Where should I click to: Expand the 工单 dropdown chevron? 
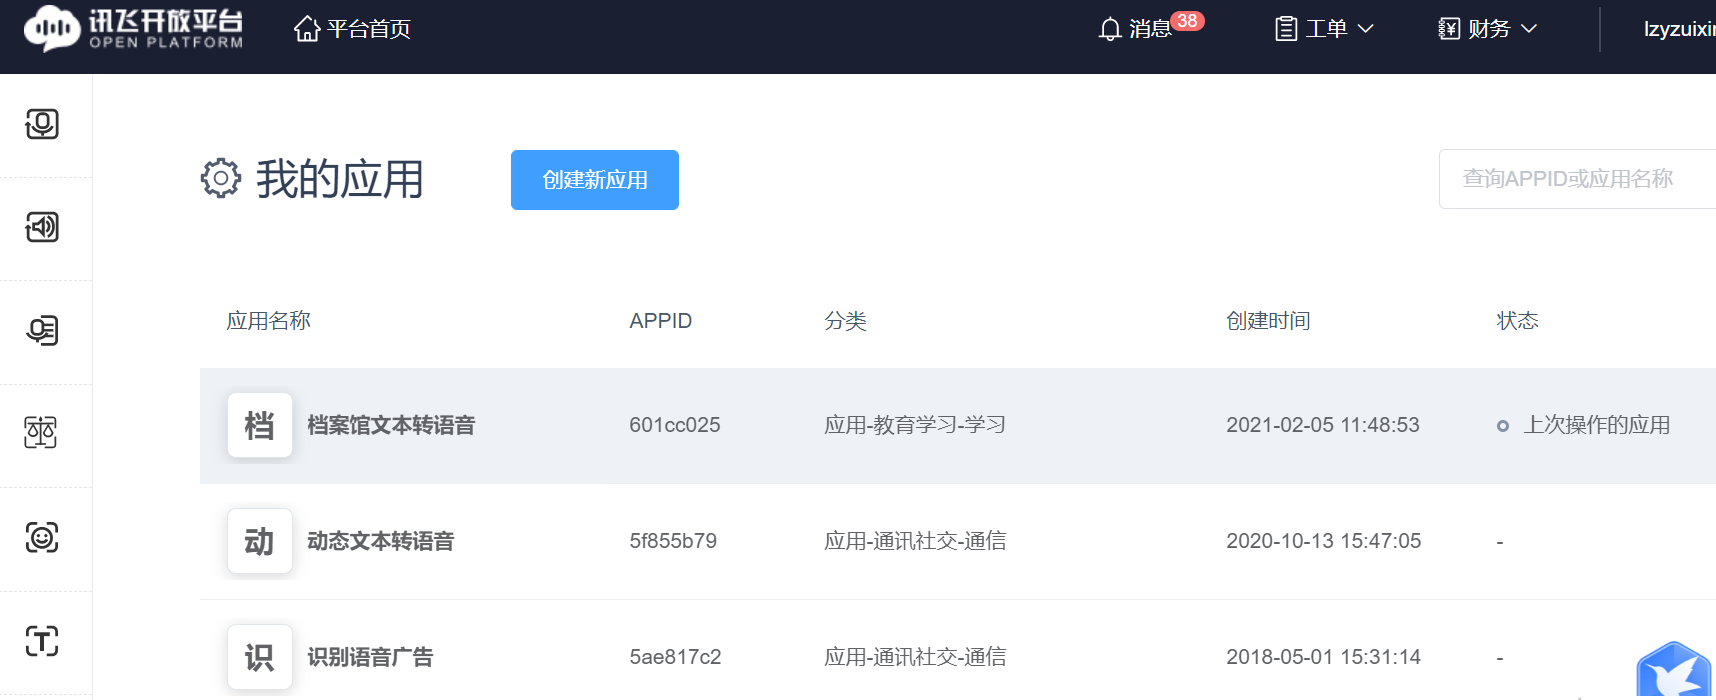coord(1365,29)
